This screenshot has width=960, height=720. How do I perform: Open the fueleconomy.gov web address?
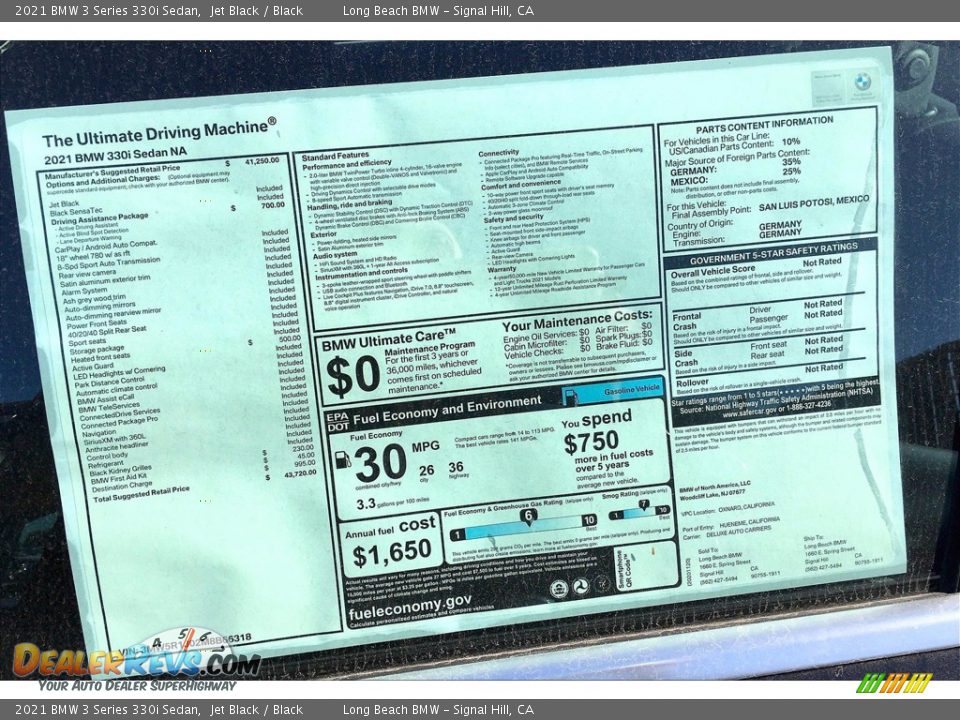410,606
